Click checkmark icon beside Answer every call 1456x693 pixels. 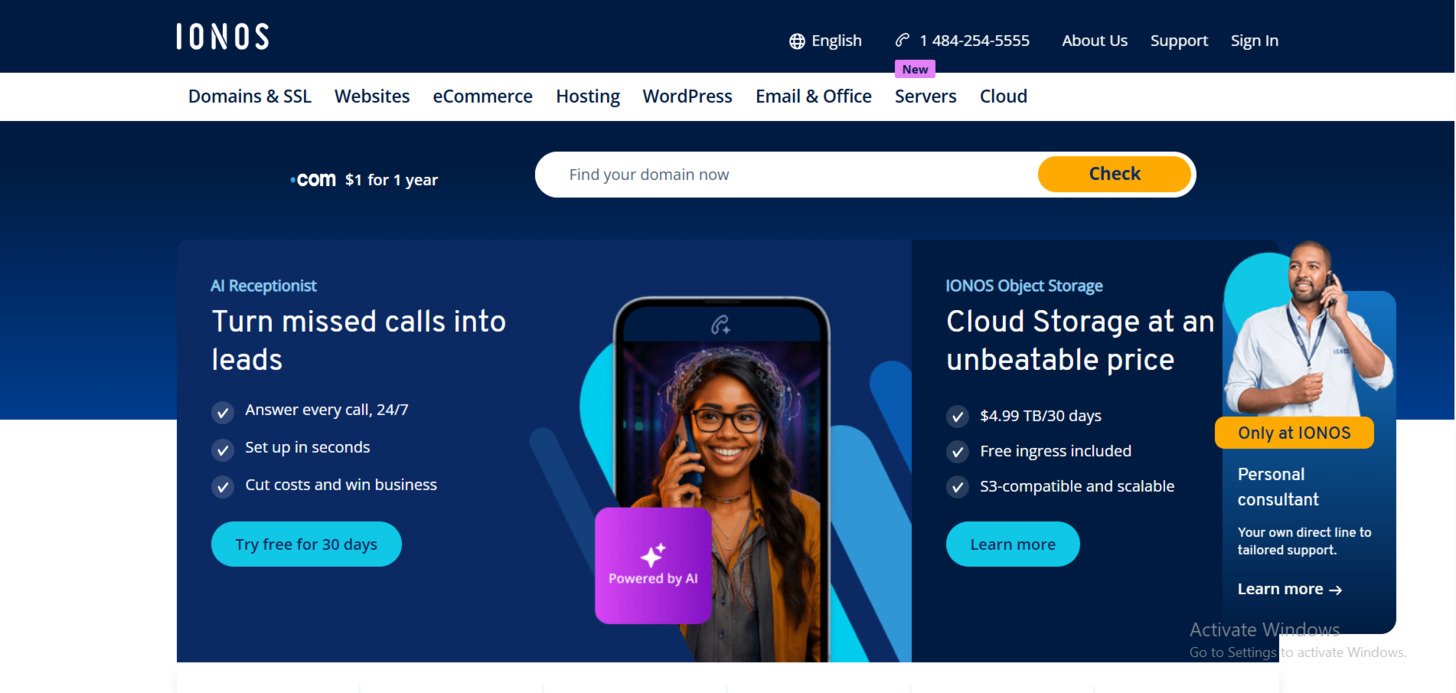pos(222,412)
